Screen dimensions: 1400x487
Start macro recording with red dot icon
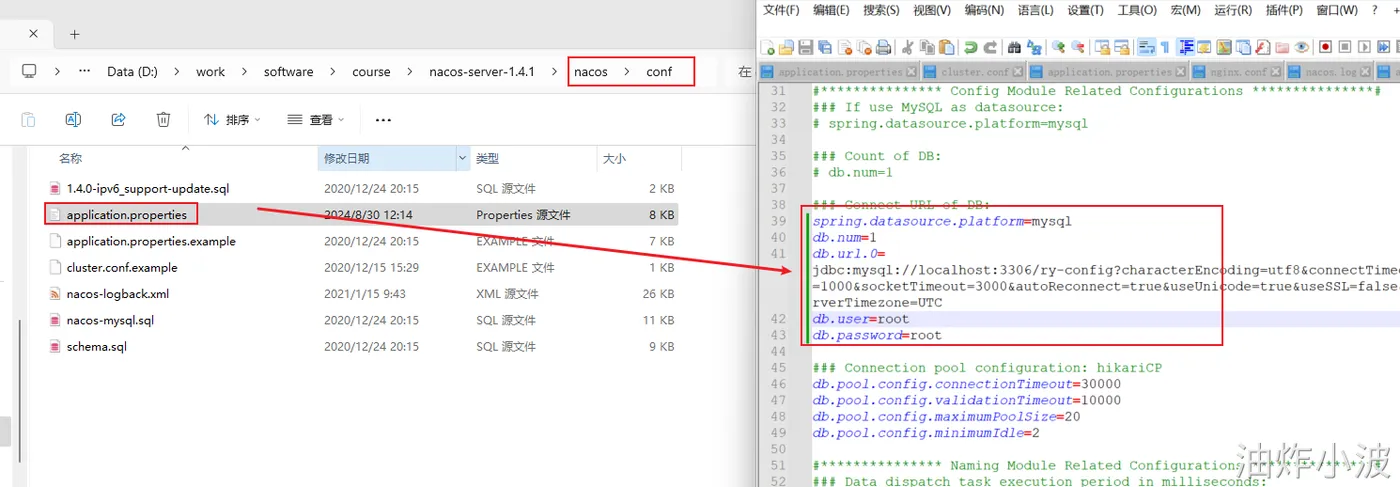[x=1325, y=47]
